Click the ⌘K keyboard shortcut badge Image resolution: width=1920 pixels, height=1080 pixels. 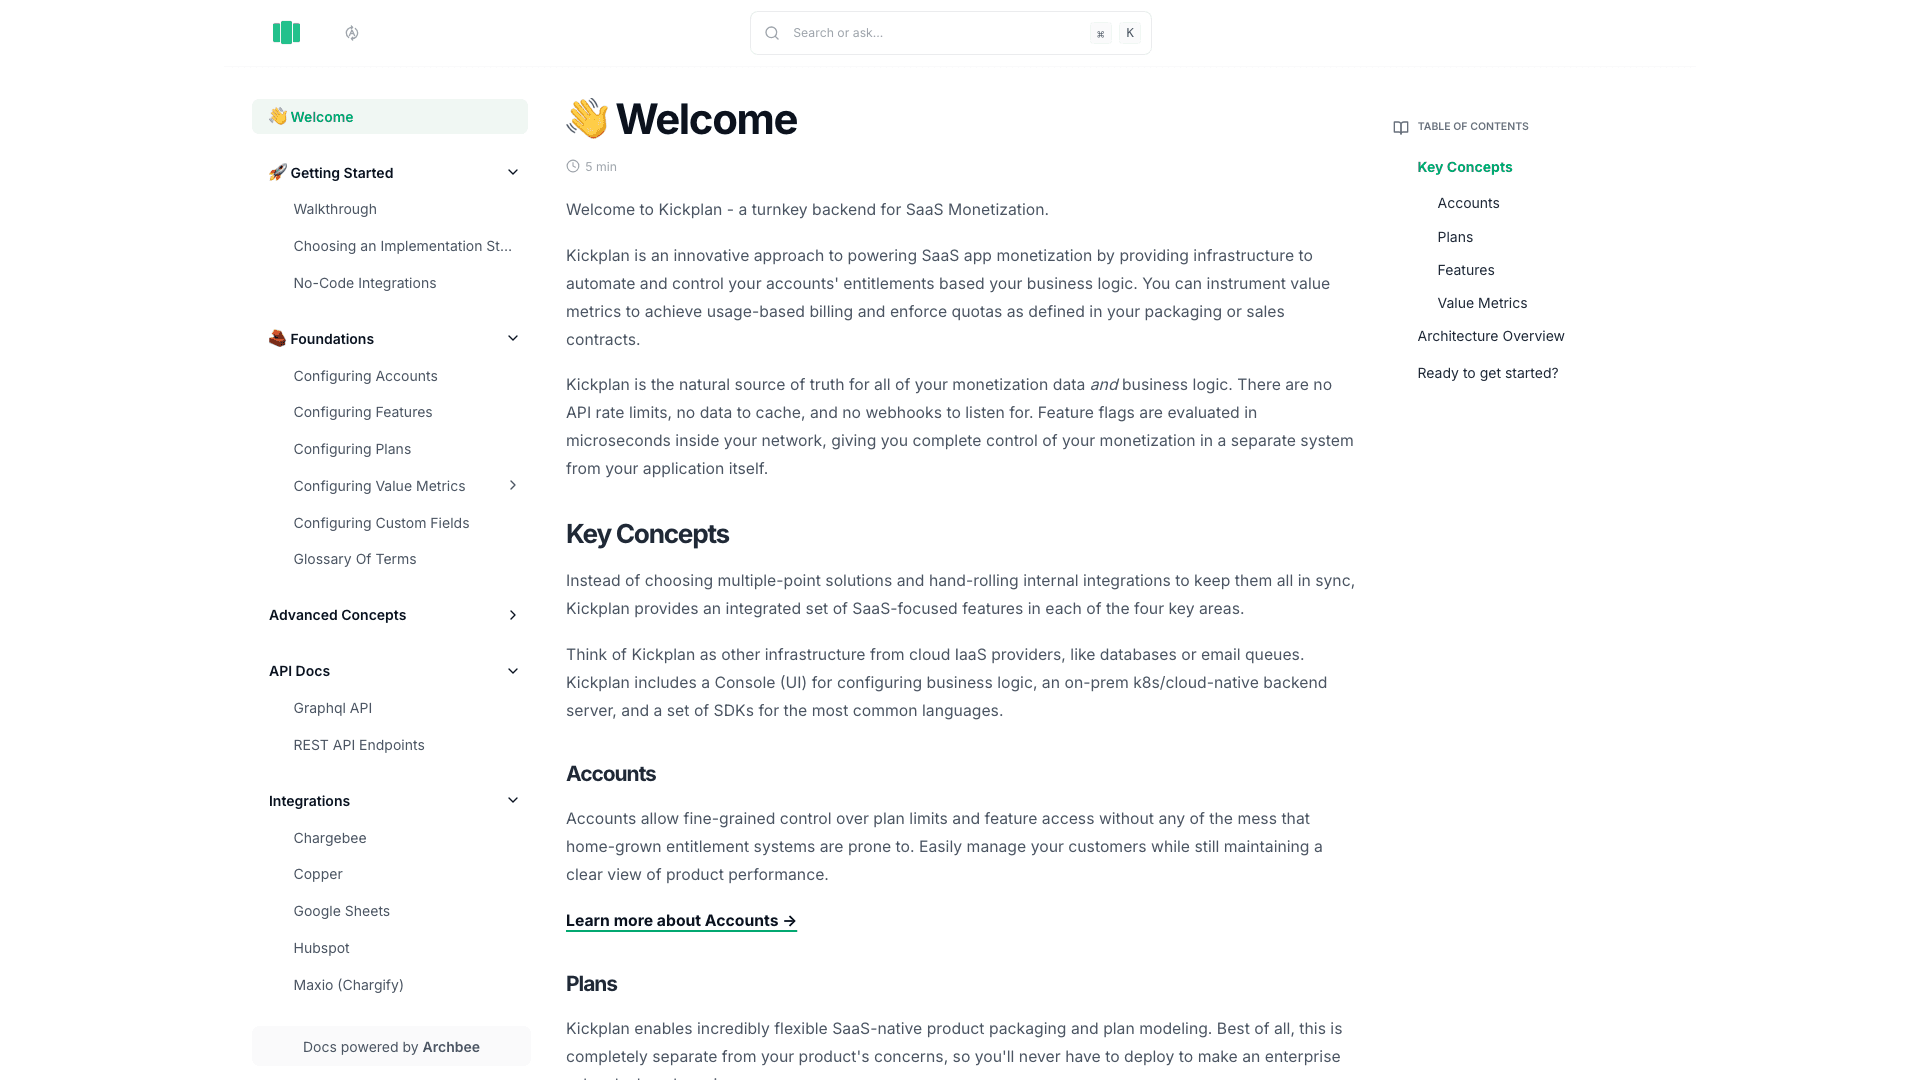click(x=1114, y=33)
